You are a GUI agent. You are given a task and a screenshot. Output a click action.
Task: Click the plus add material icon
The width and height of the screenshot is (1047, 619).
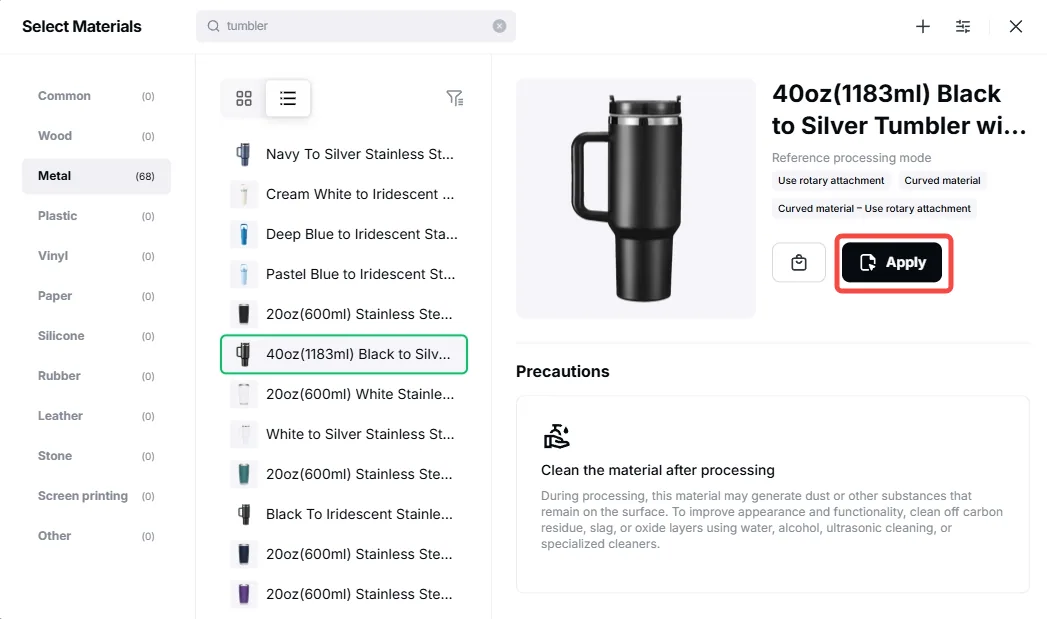(x=923, y=26)
